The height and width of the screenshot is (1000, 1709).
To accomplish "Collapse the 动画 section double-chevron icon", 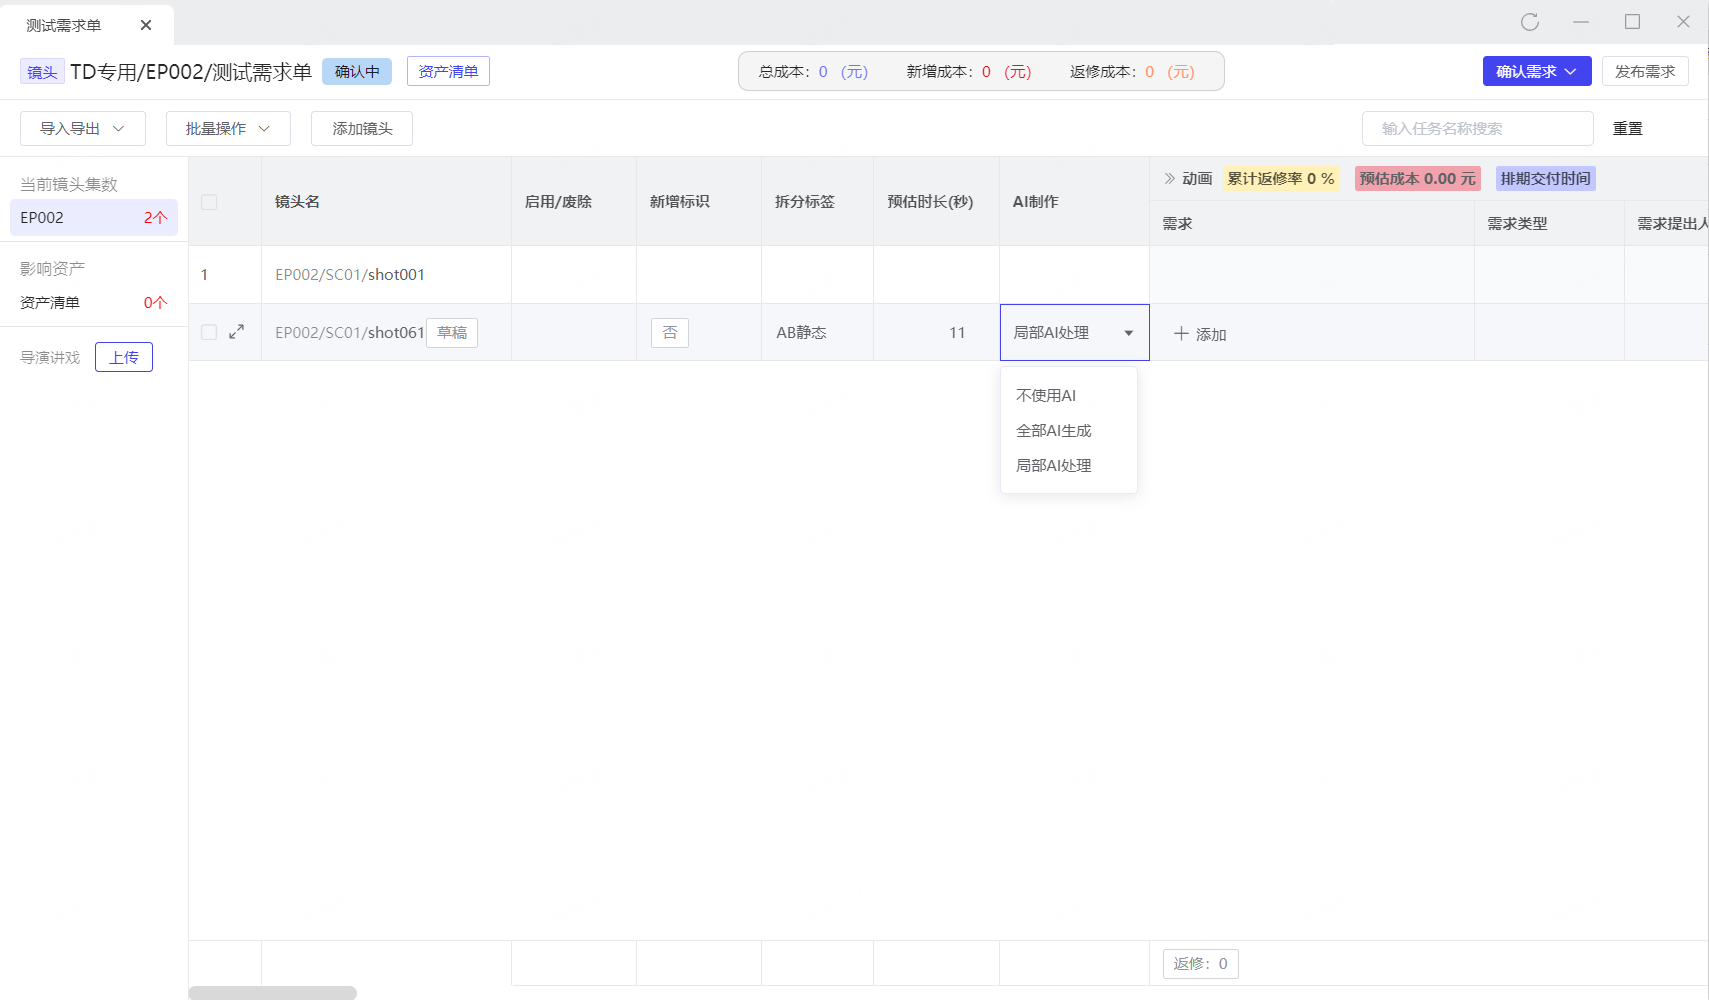I will [x=1169, y=179].
